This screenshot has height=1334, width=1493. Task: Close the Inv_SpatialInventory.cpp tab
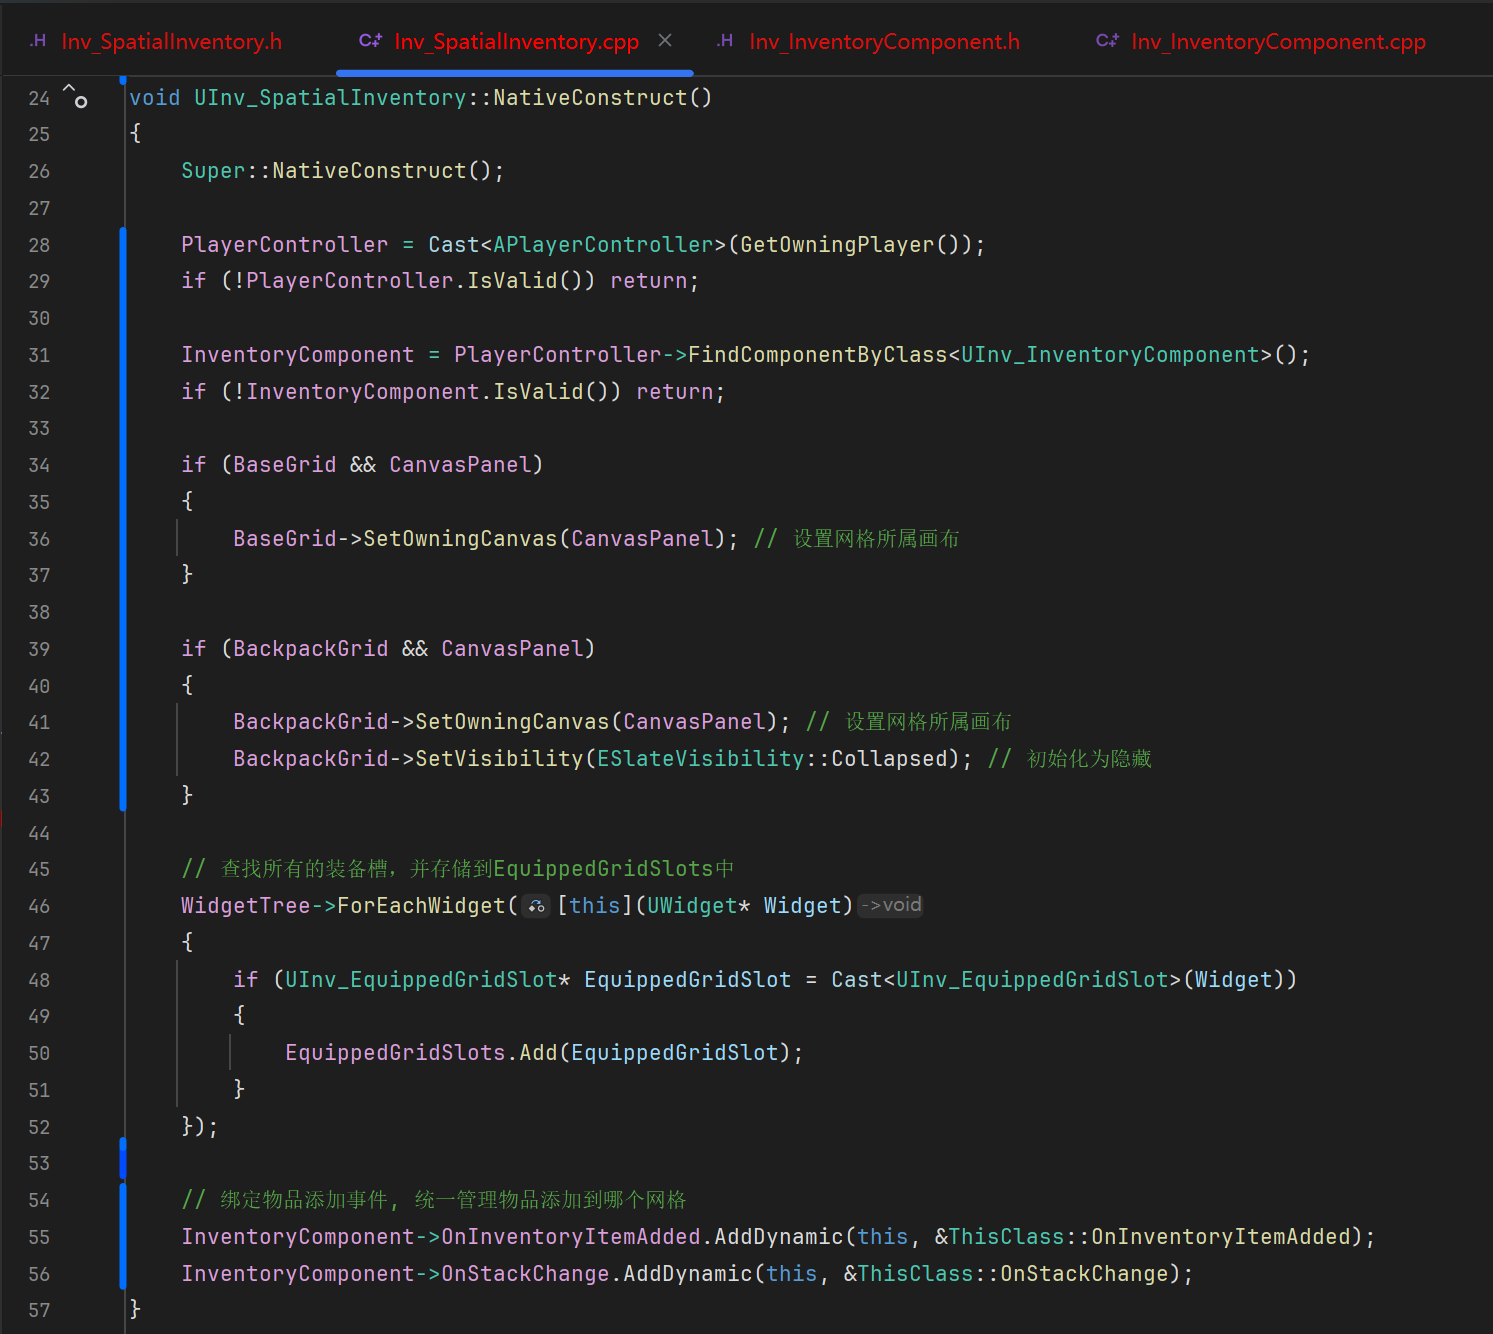(x=665, y=41)
